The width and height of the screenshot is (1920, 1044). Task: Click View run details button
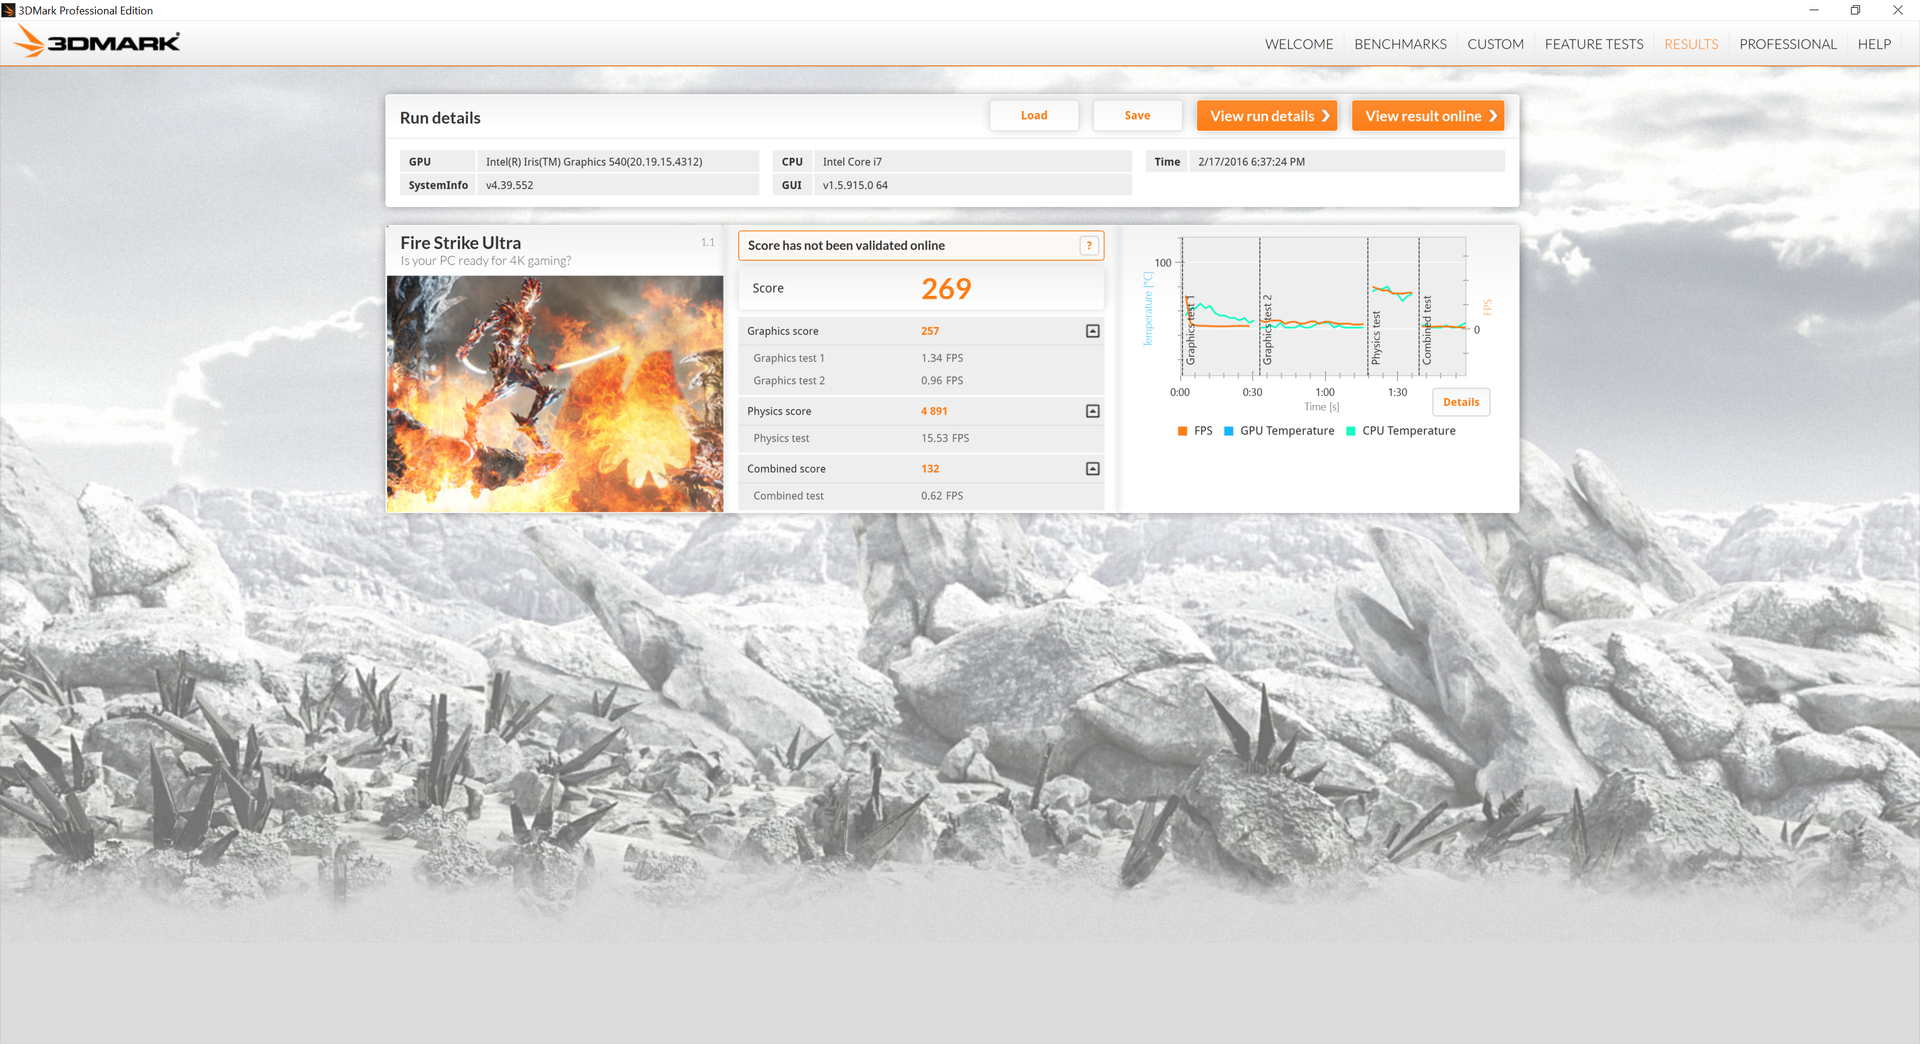[x=1267, y=116]
